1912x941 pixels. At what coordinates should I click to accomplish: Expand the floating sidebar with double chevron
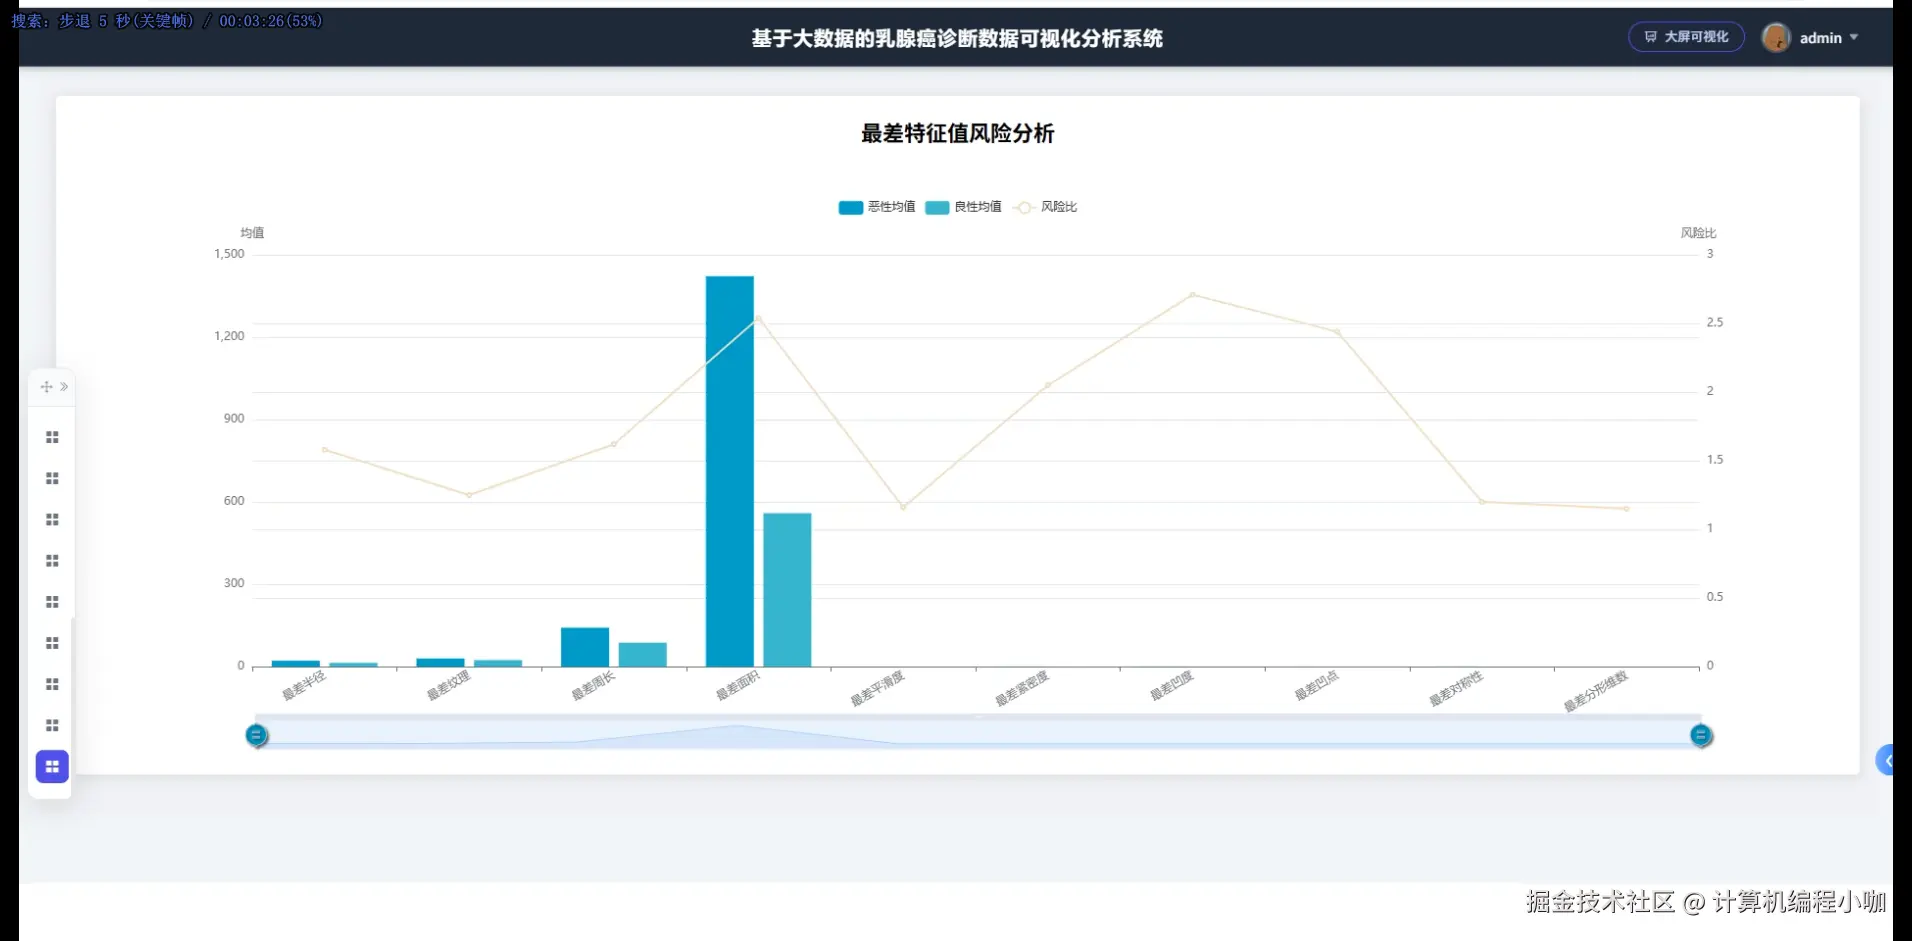(x=64, y=387)
